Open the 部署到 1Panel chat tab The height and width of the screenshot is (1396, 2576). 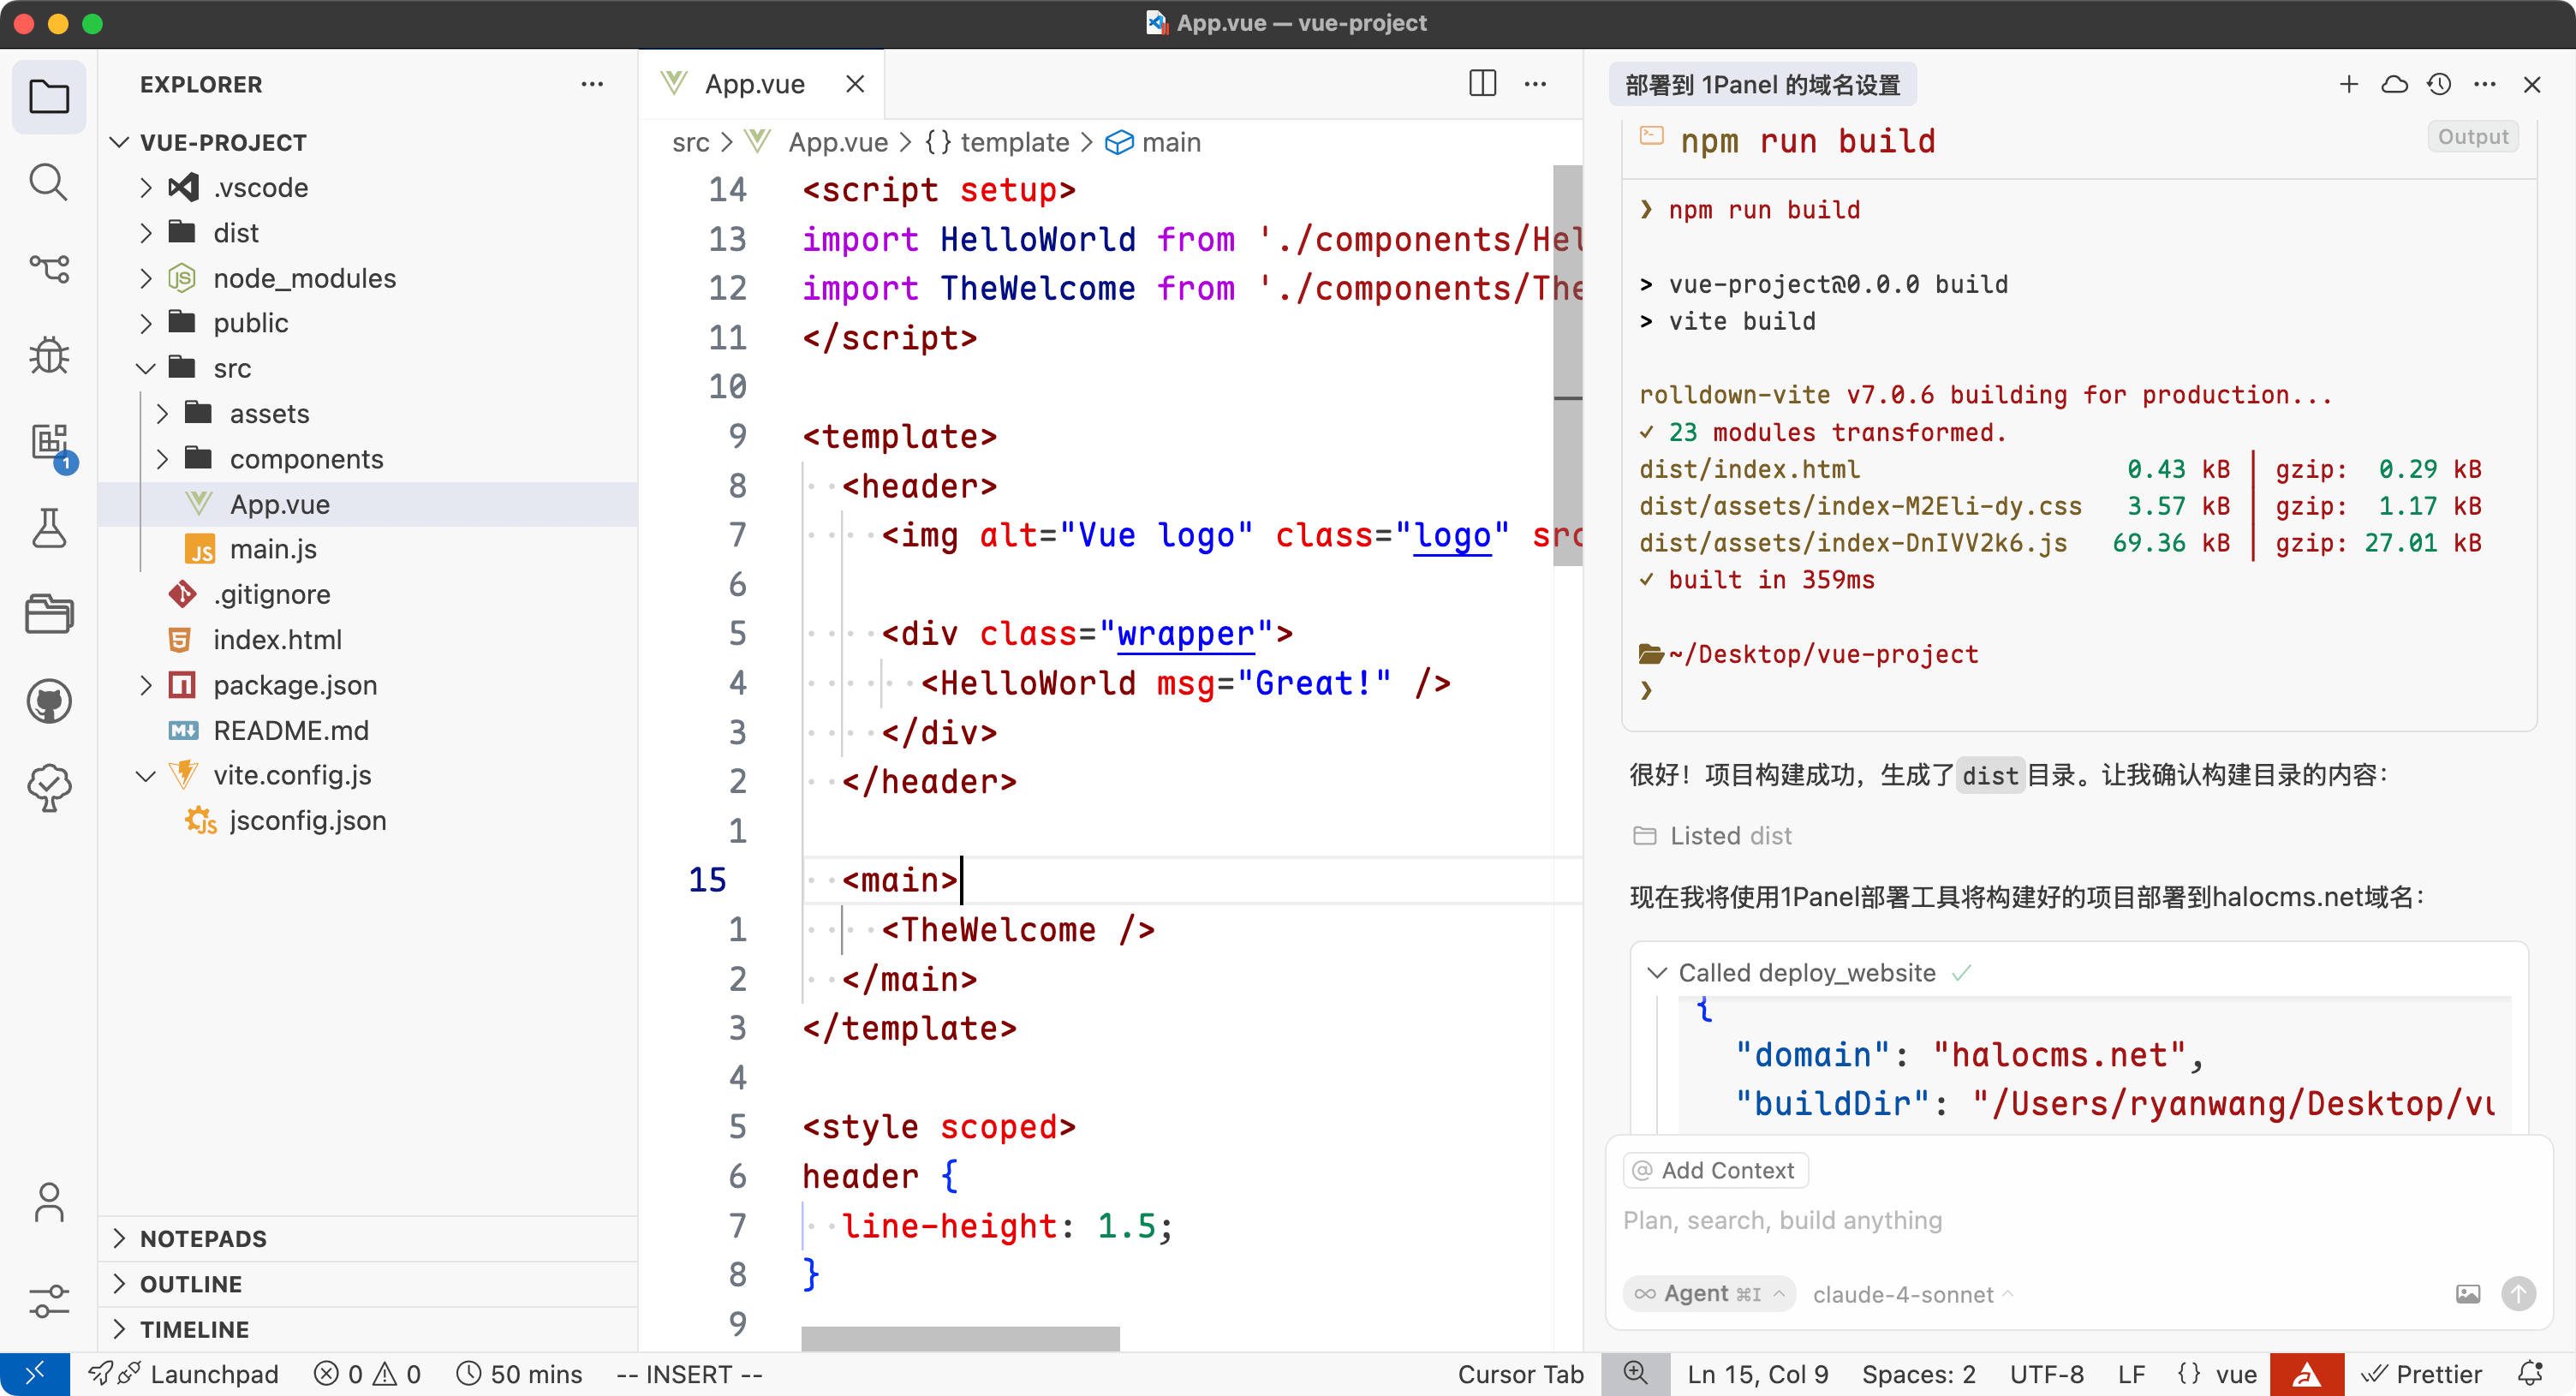tap(1762, 85)
